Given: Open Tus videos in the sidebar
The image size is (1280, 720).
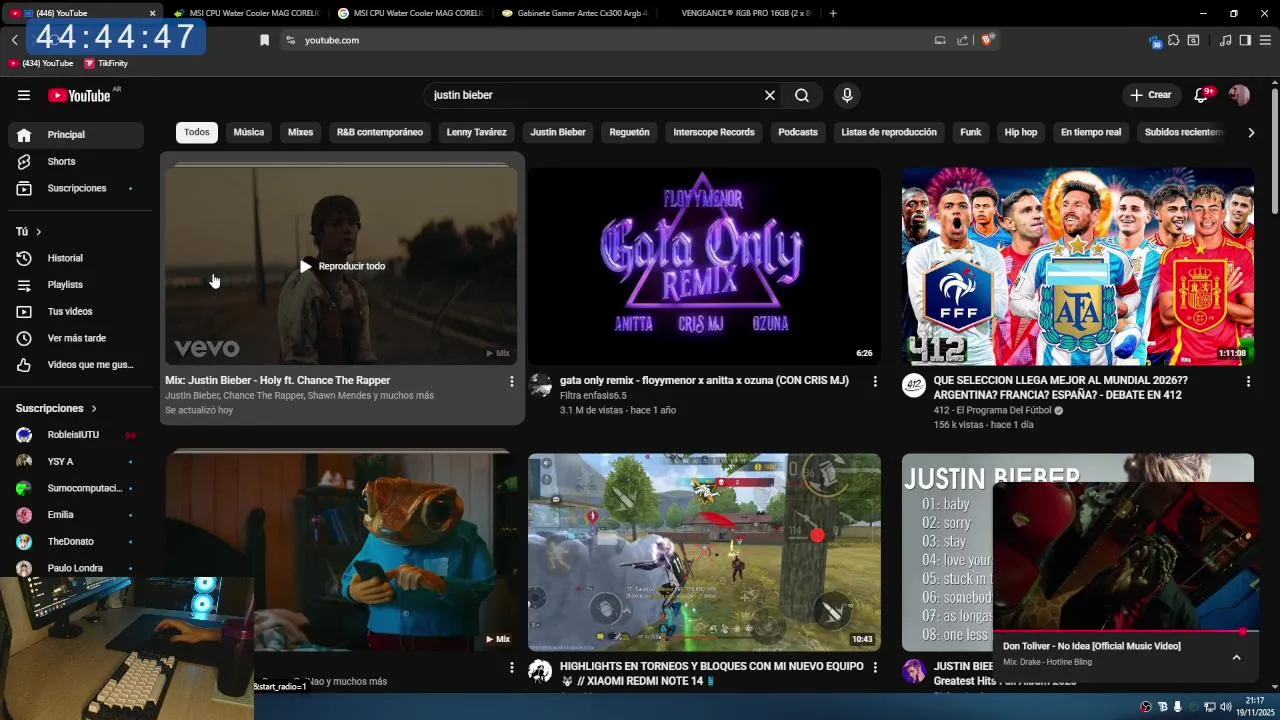Looking at the screenshot, I should click(x=75, y=311).
